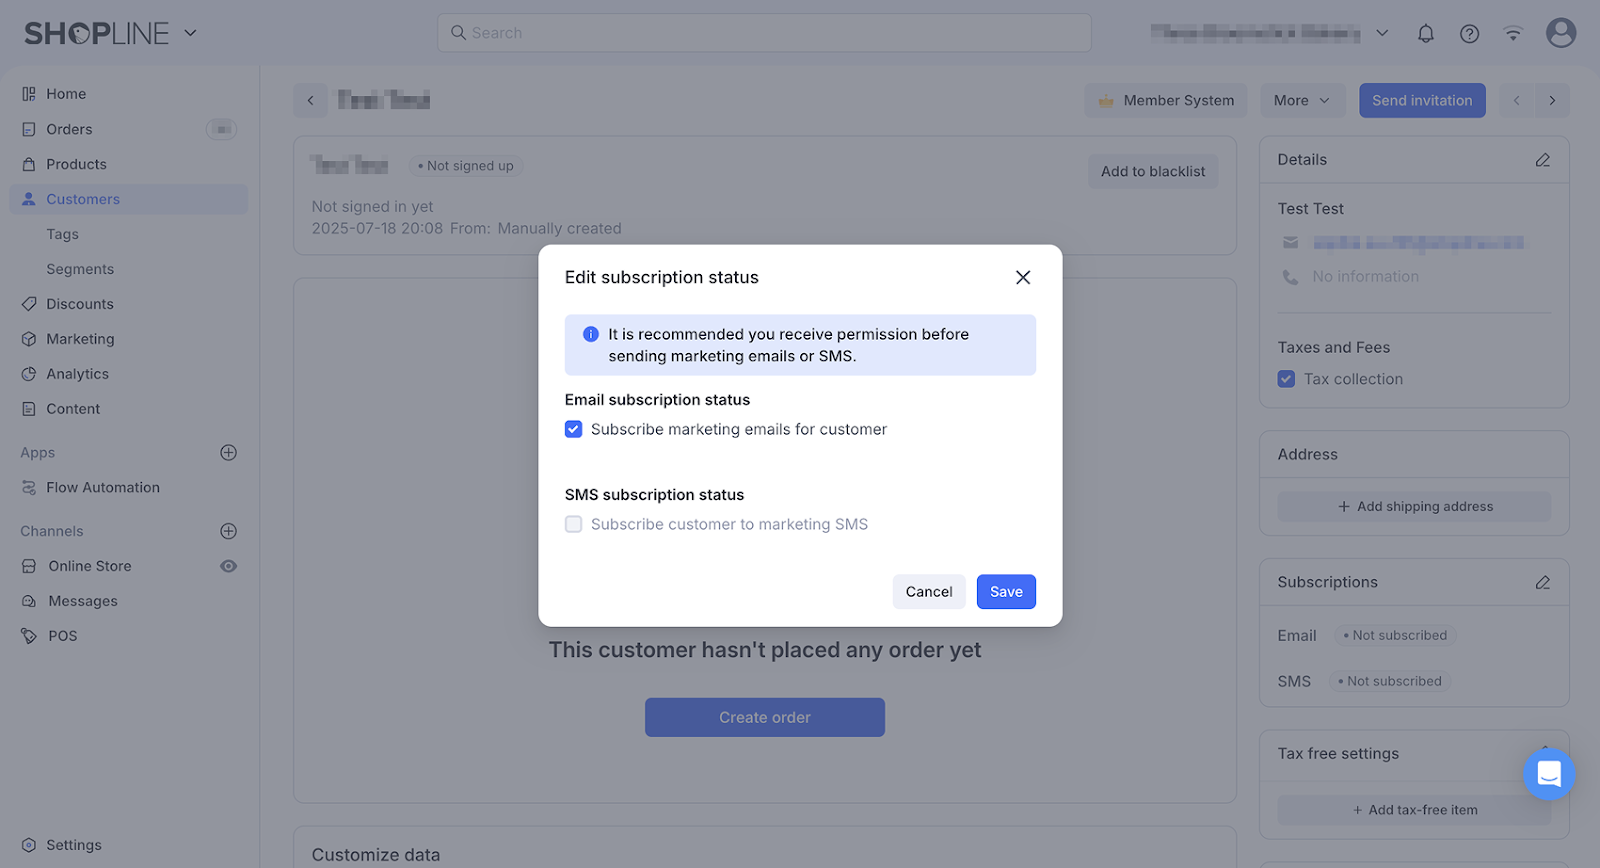The image size is (1600, 868).
Task: Open the live chat support bubble
Action: pyautogui.click(x=1548, y=774)
